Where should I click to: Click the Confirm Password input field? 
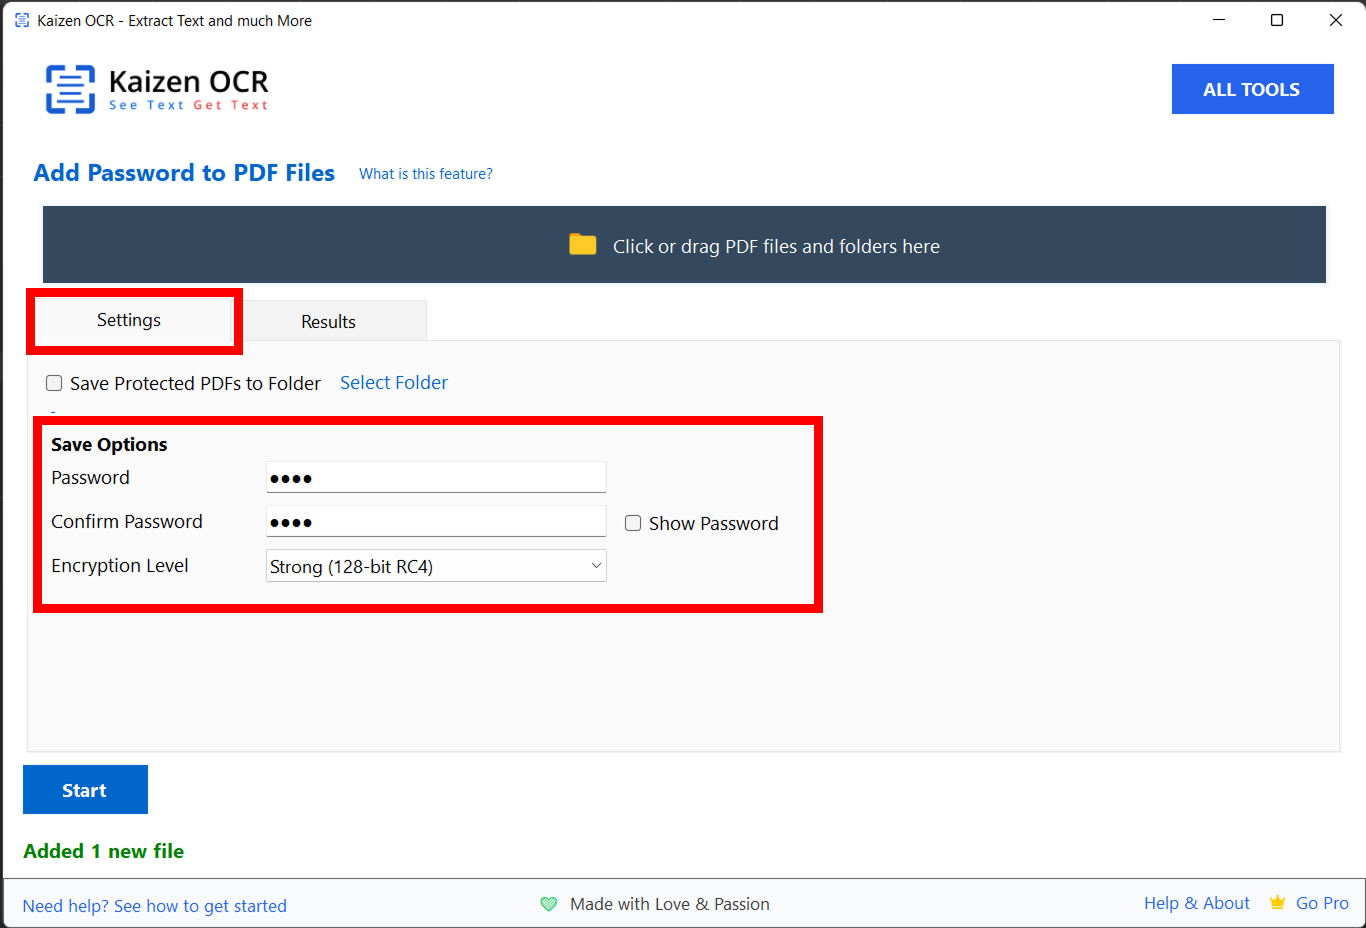coord(436,522)
